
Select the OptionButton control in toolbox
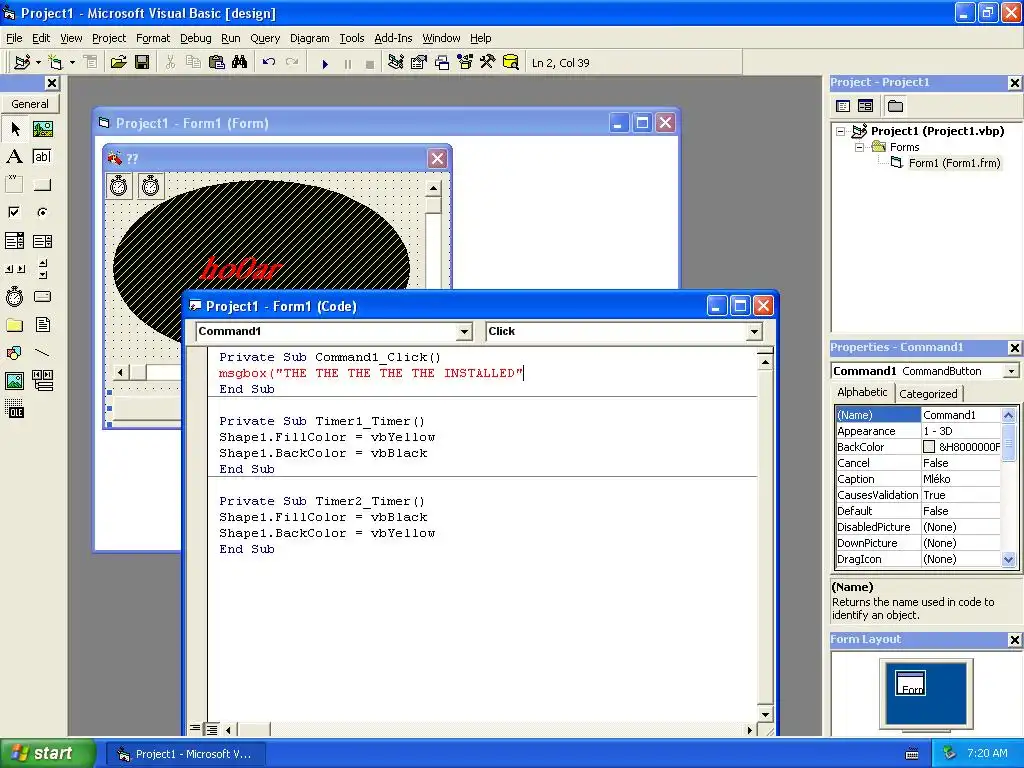click(x=42, y=213)
